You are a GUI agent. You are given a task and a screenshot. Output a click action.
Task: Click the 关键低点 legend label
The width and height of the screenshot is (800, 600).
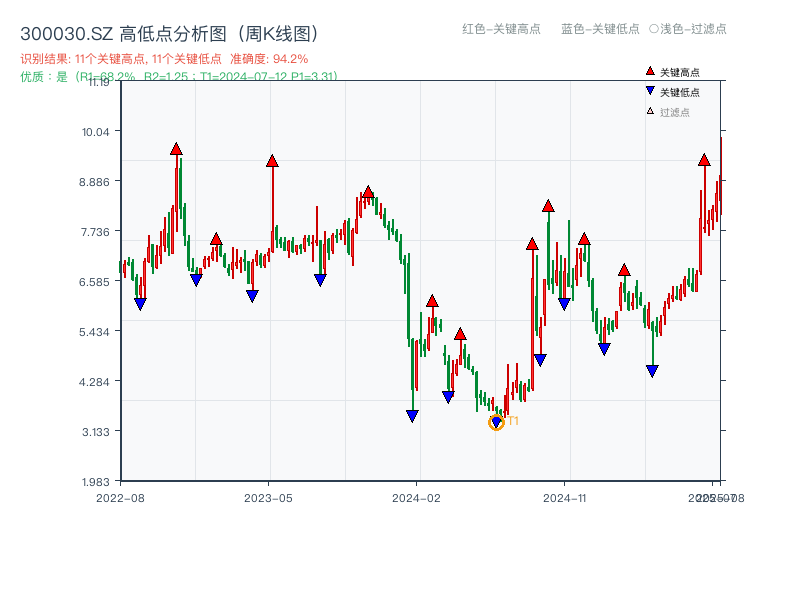(x=680, y=92)
